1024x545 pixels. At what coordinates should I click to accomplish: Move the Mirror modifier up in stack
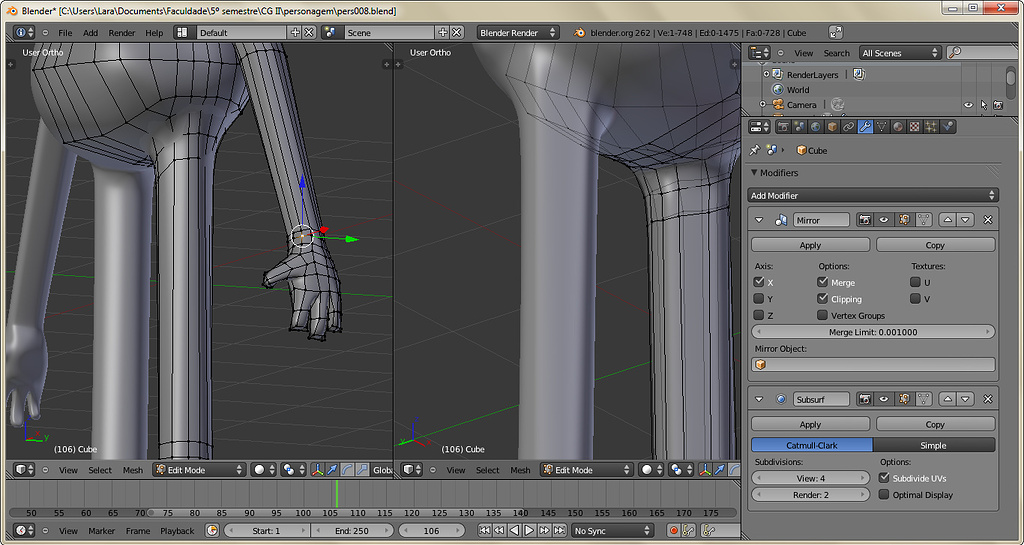click(x=947, y=220)
